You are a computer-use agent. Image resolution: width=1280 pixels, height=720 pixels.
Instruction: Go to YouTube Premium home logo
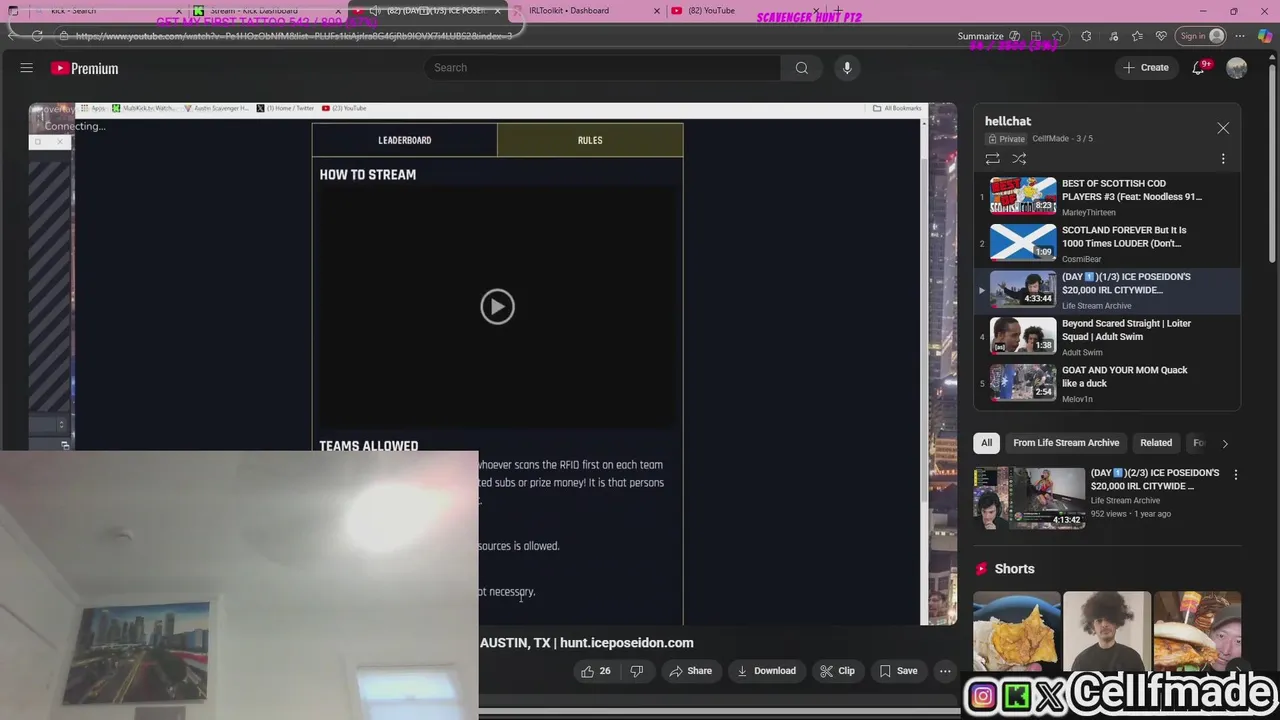point(85,68)
